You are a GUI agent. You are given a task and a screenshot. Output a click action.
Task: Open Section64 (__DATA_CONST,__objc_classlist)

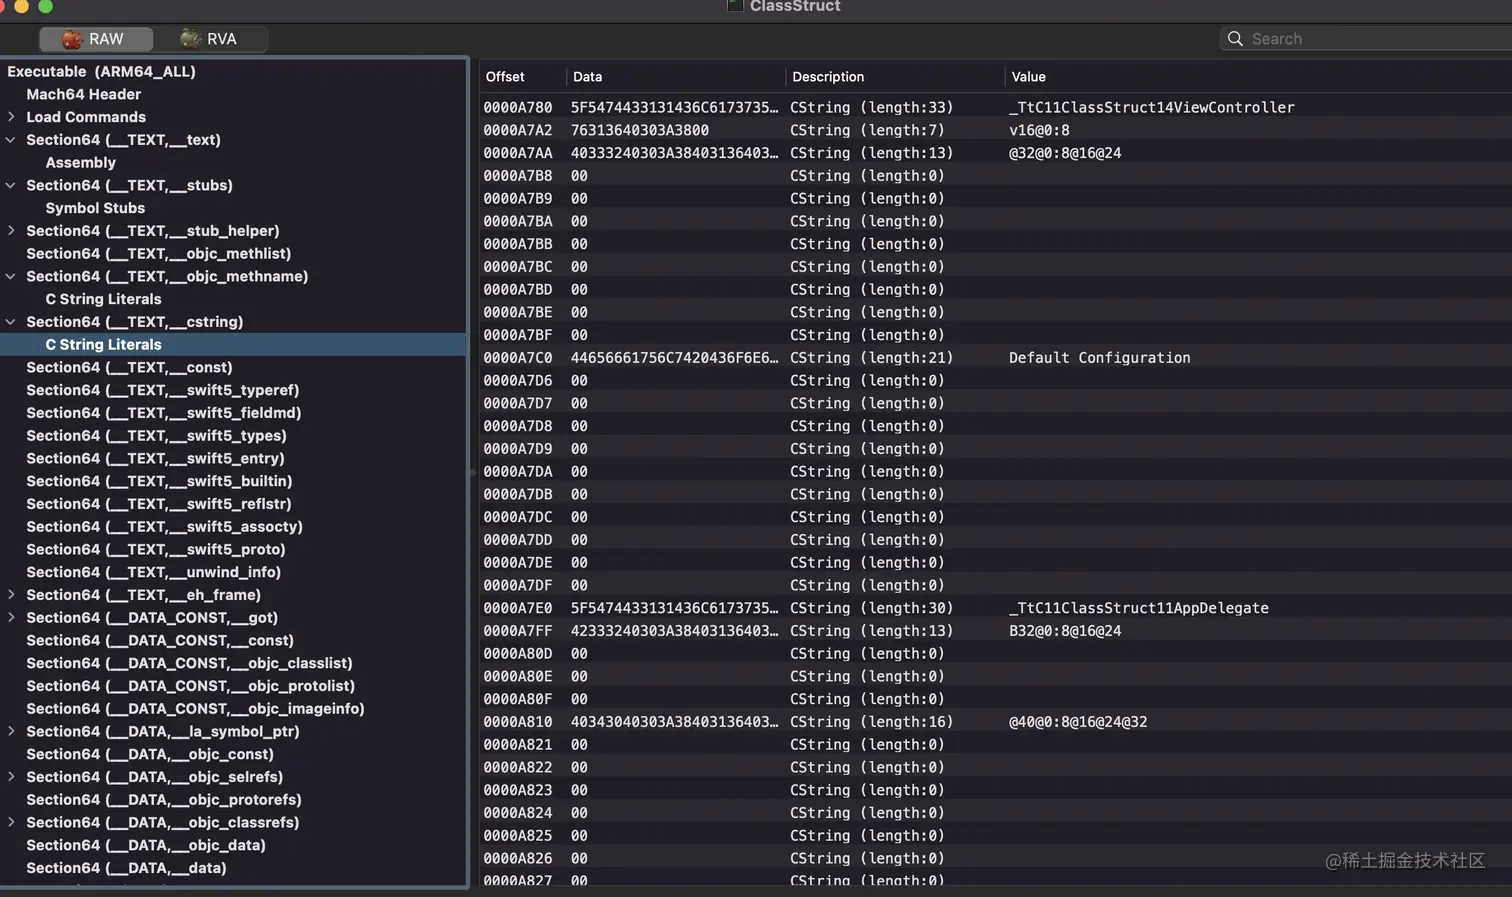point(189,663)
